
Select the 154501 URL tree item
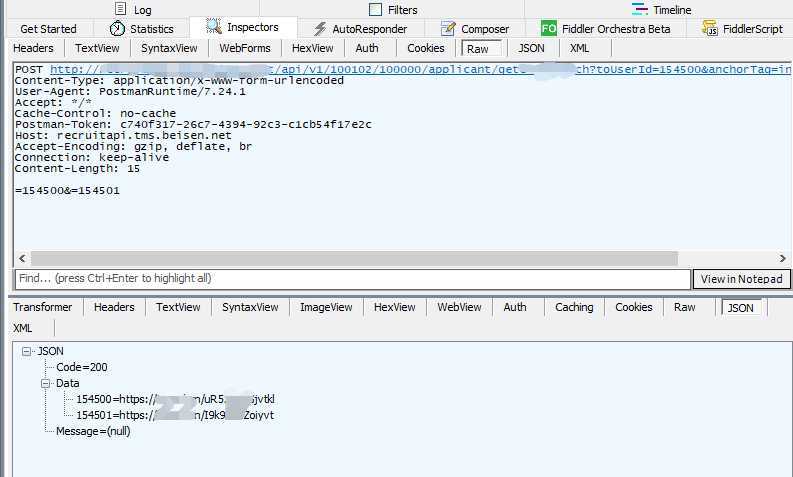[x=175, y=415]
